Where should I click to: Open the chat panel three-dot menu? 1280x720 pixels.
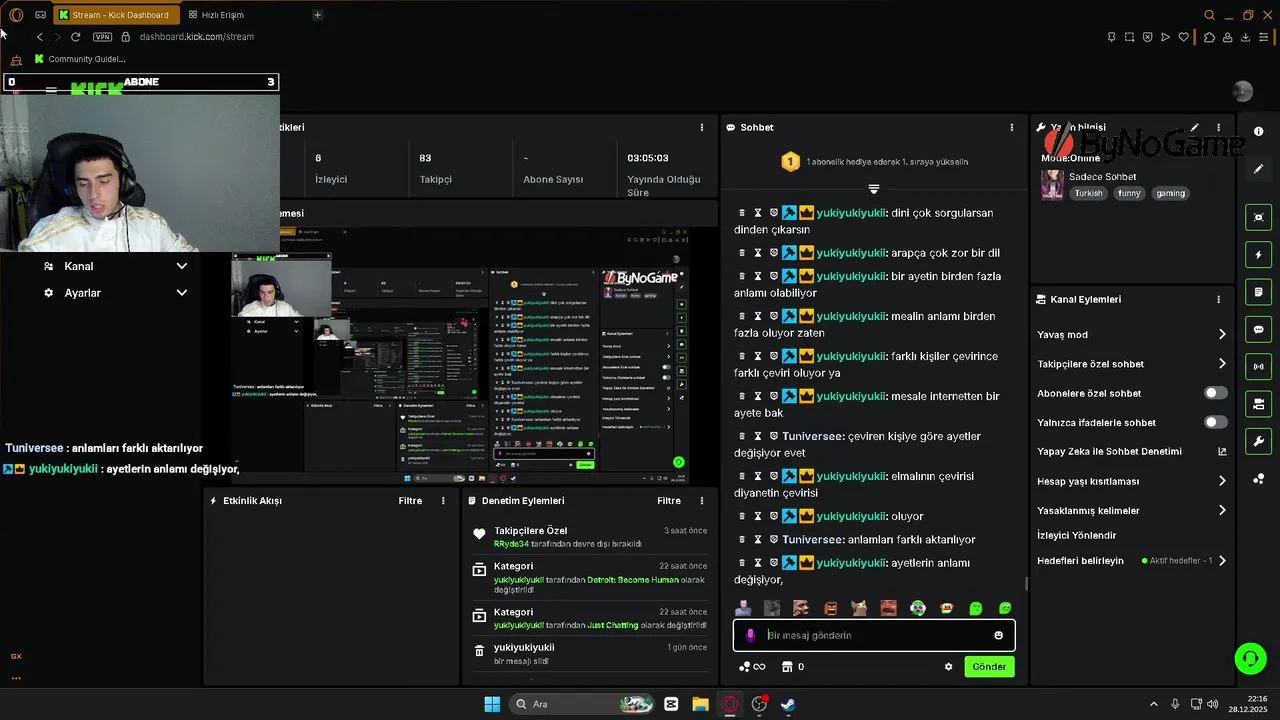point(1011,127)
